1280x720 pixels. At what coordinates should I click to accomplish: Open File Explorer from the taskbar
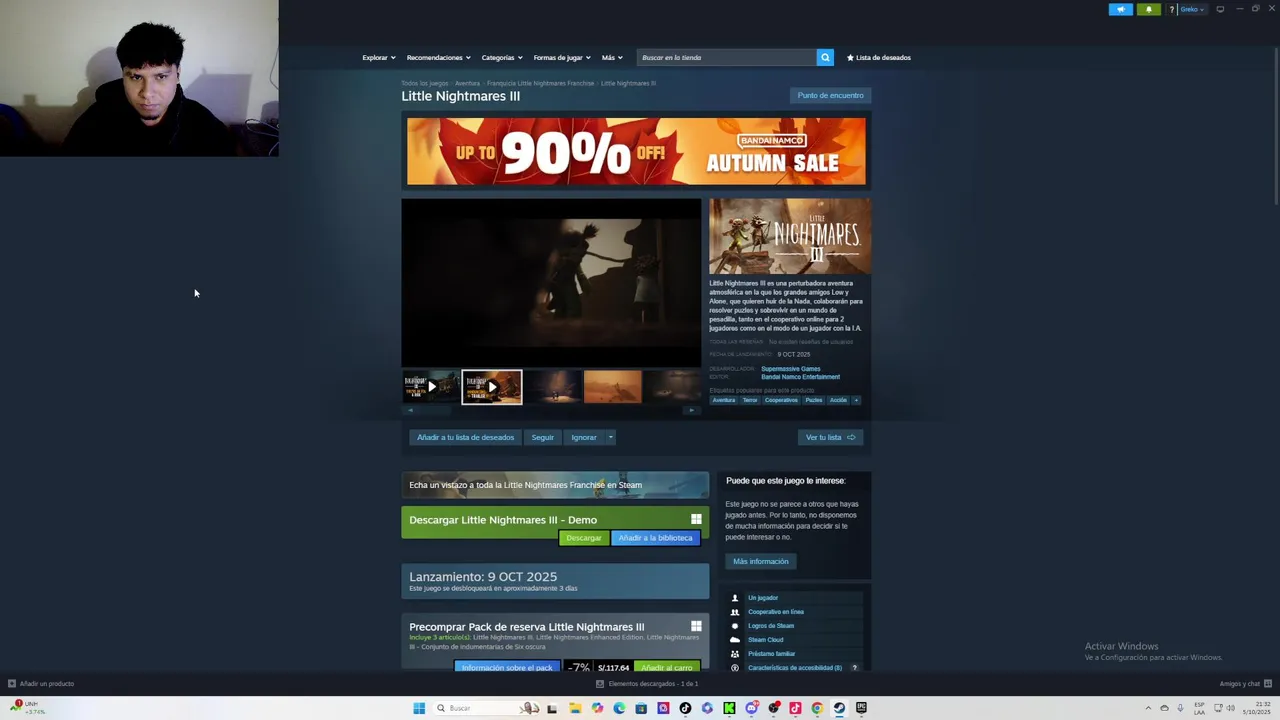[575, 708]
